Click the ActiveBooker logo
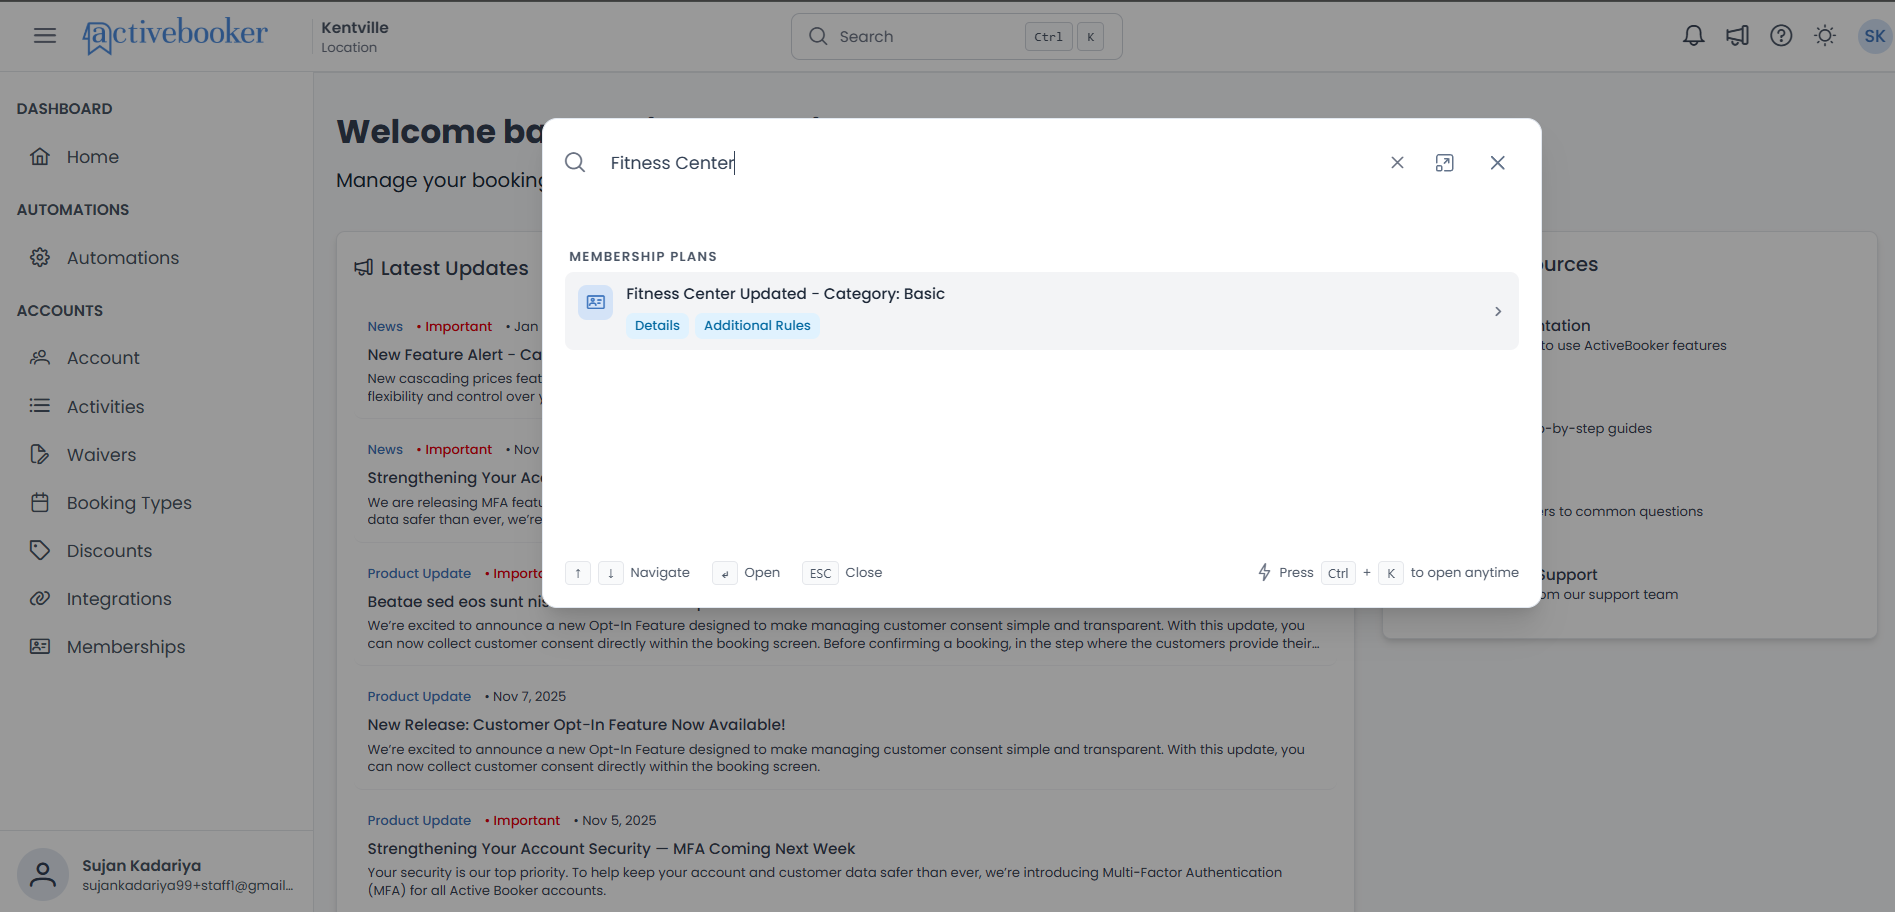 (x=175, y=36)
